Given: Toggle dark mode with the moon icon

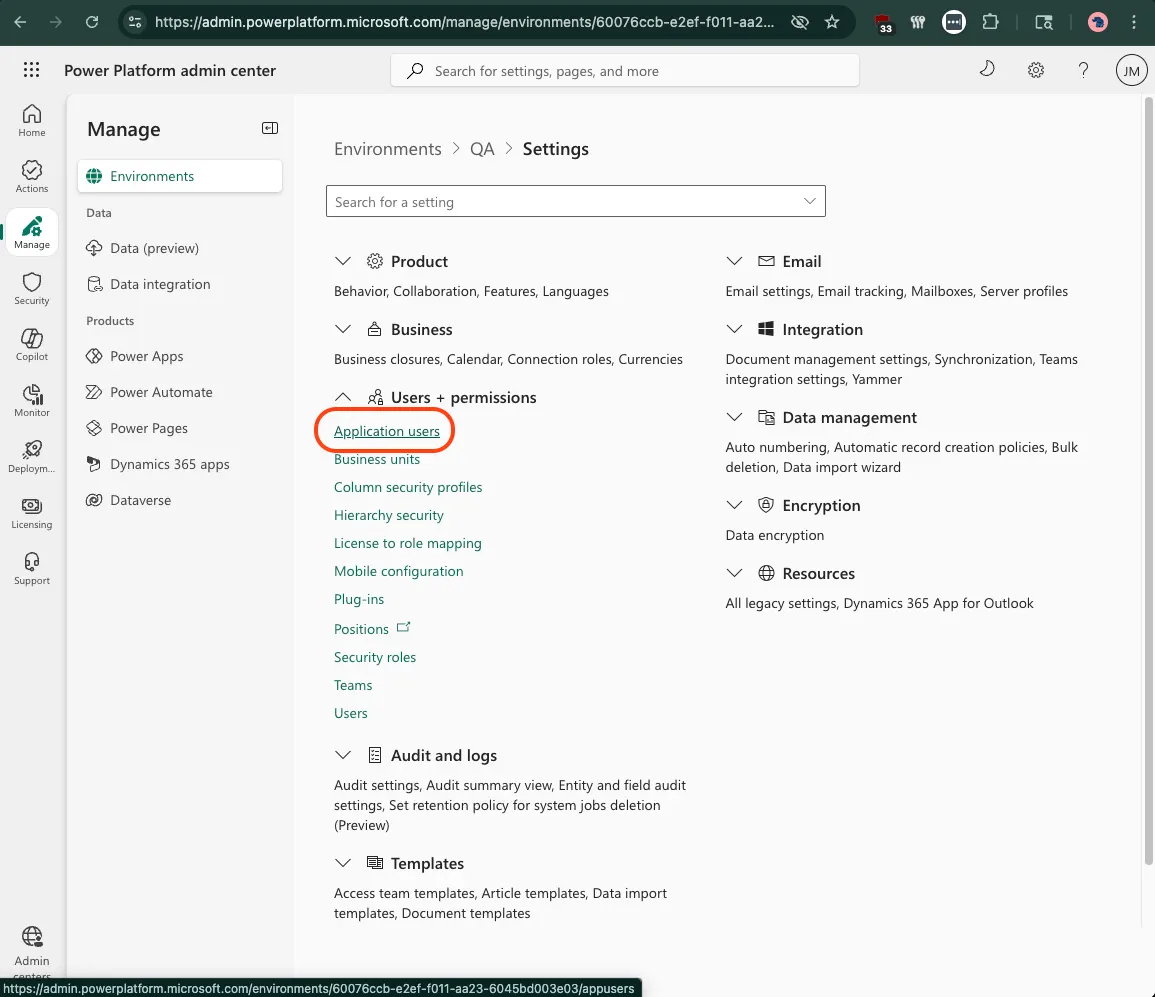Looking at the screenshot, I should pyautogui.click(x=987, y=70).
